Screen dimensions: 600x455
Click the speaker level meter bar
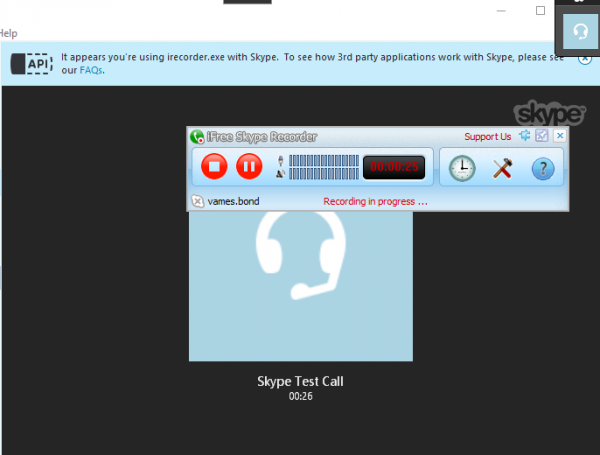(324, 174)
